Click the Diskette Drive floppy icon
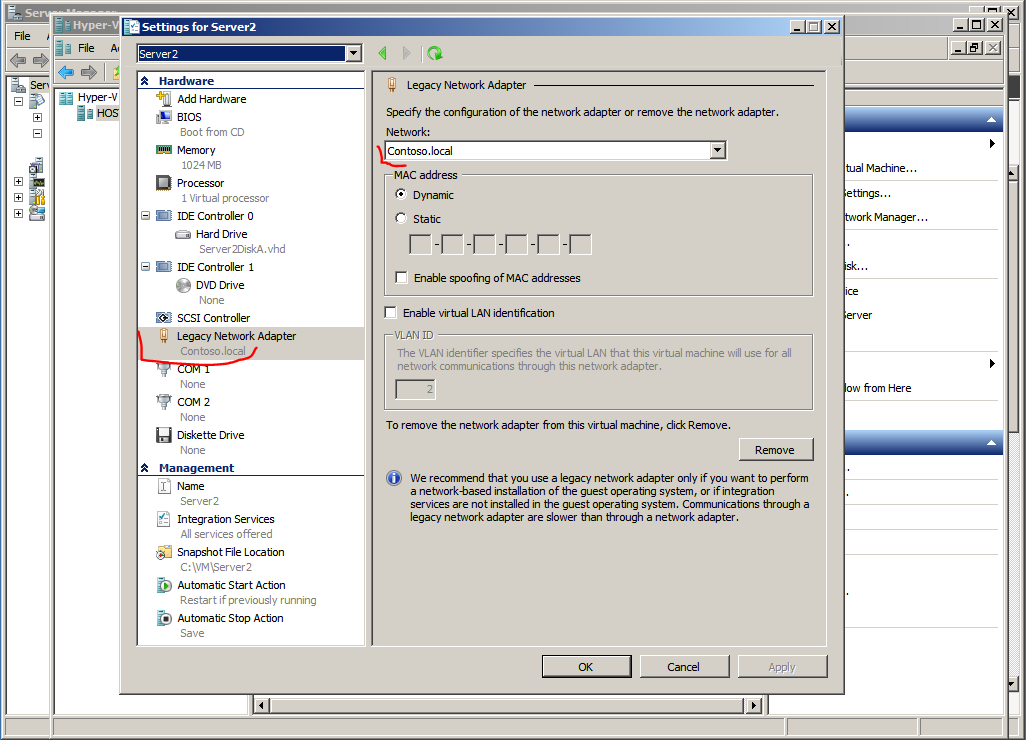The image size is (1026, 740). [x=164, y=435]
